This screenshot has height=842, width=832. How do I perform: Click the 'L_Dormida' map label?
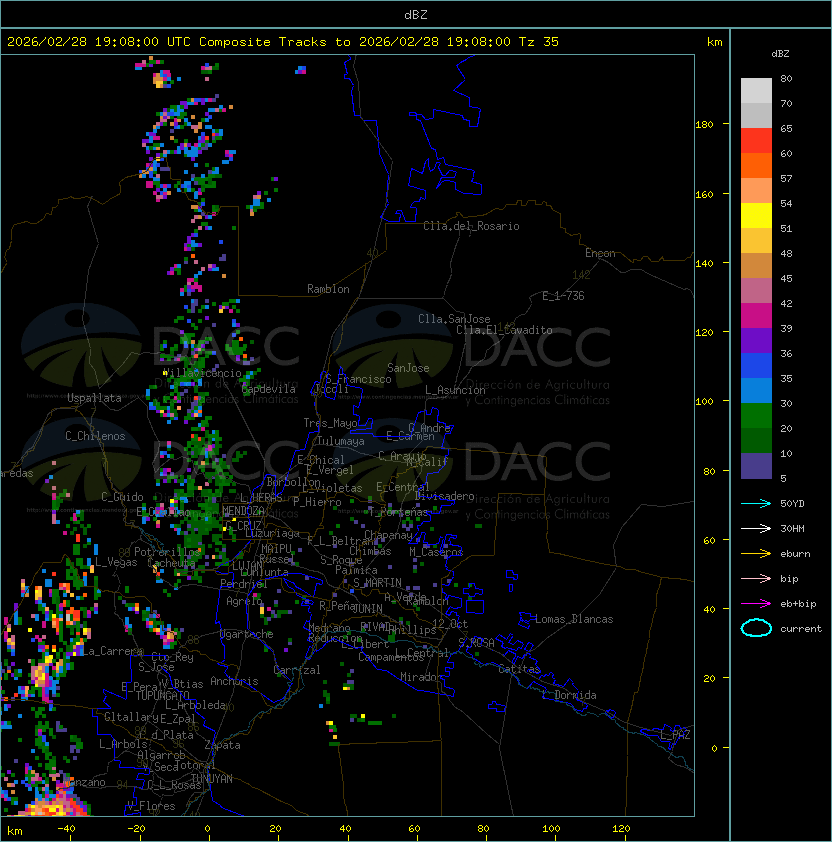click(569, 695)
